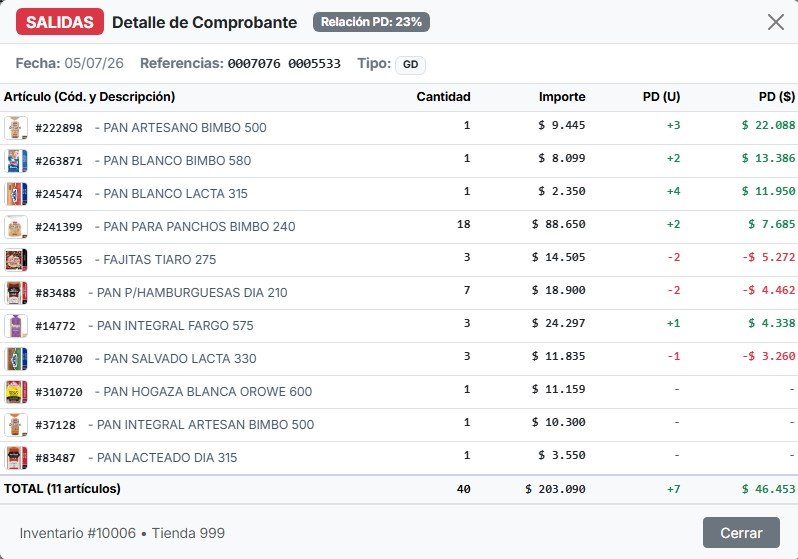
Task: Open thumbnail of PAN LACTEADO DIA 315
Action: (16, 458)
